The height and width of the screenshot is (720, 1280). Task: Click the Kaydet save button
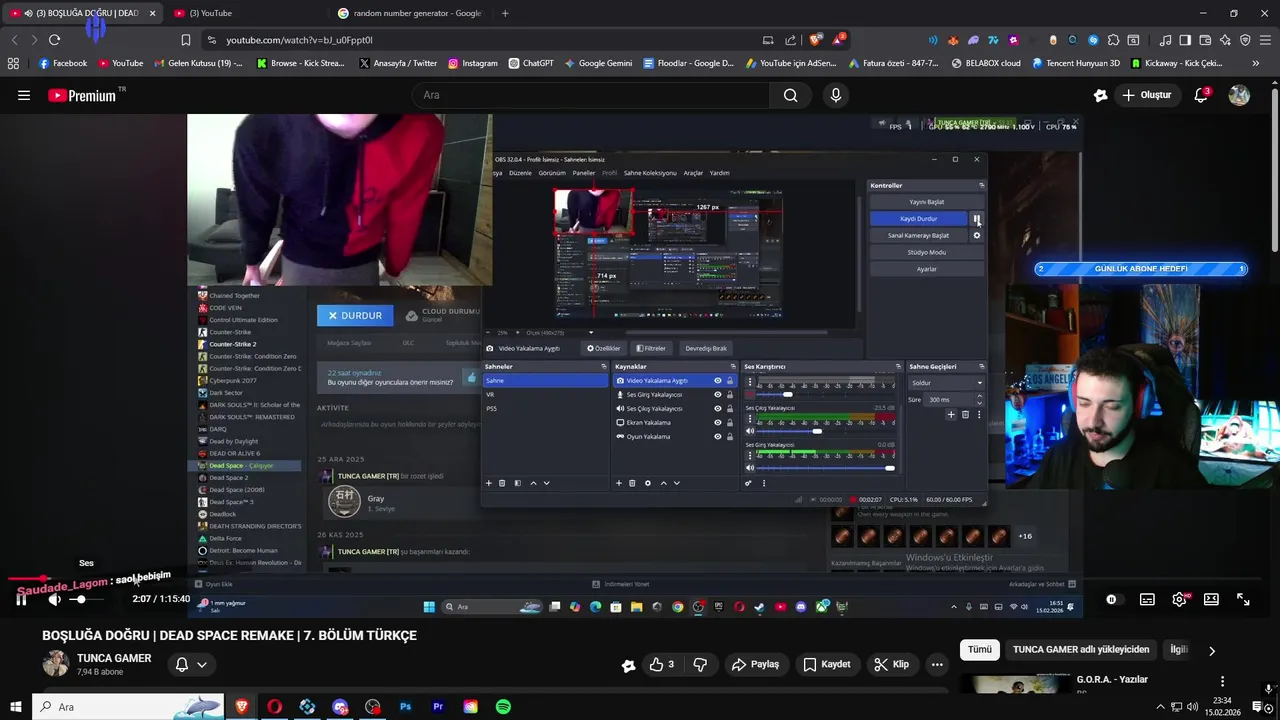coord(826,664)
